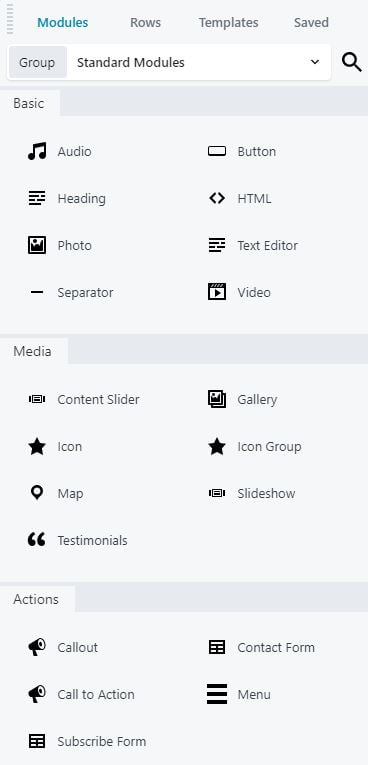Open the search magnifier icon

pos(351,62)
